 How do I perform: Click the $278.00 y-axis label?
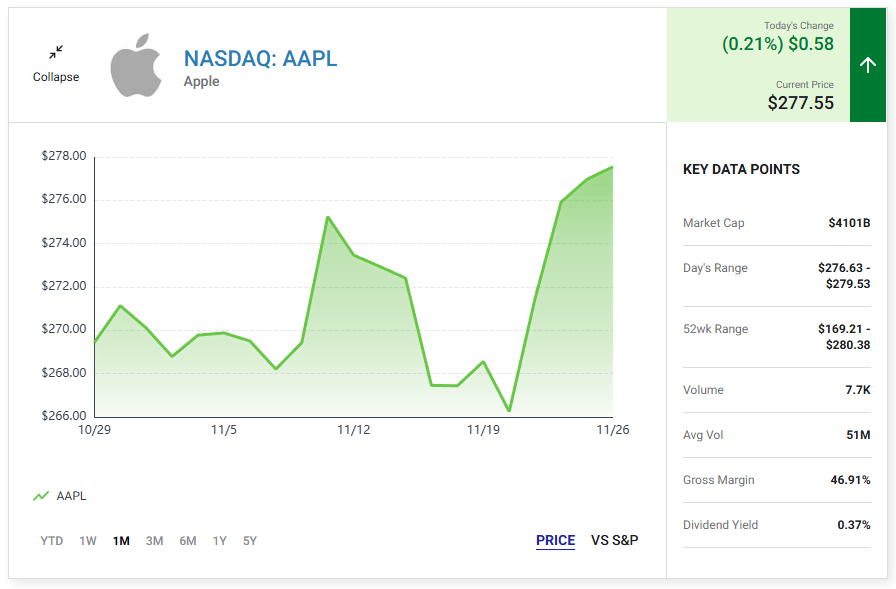coord(64,156)
